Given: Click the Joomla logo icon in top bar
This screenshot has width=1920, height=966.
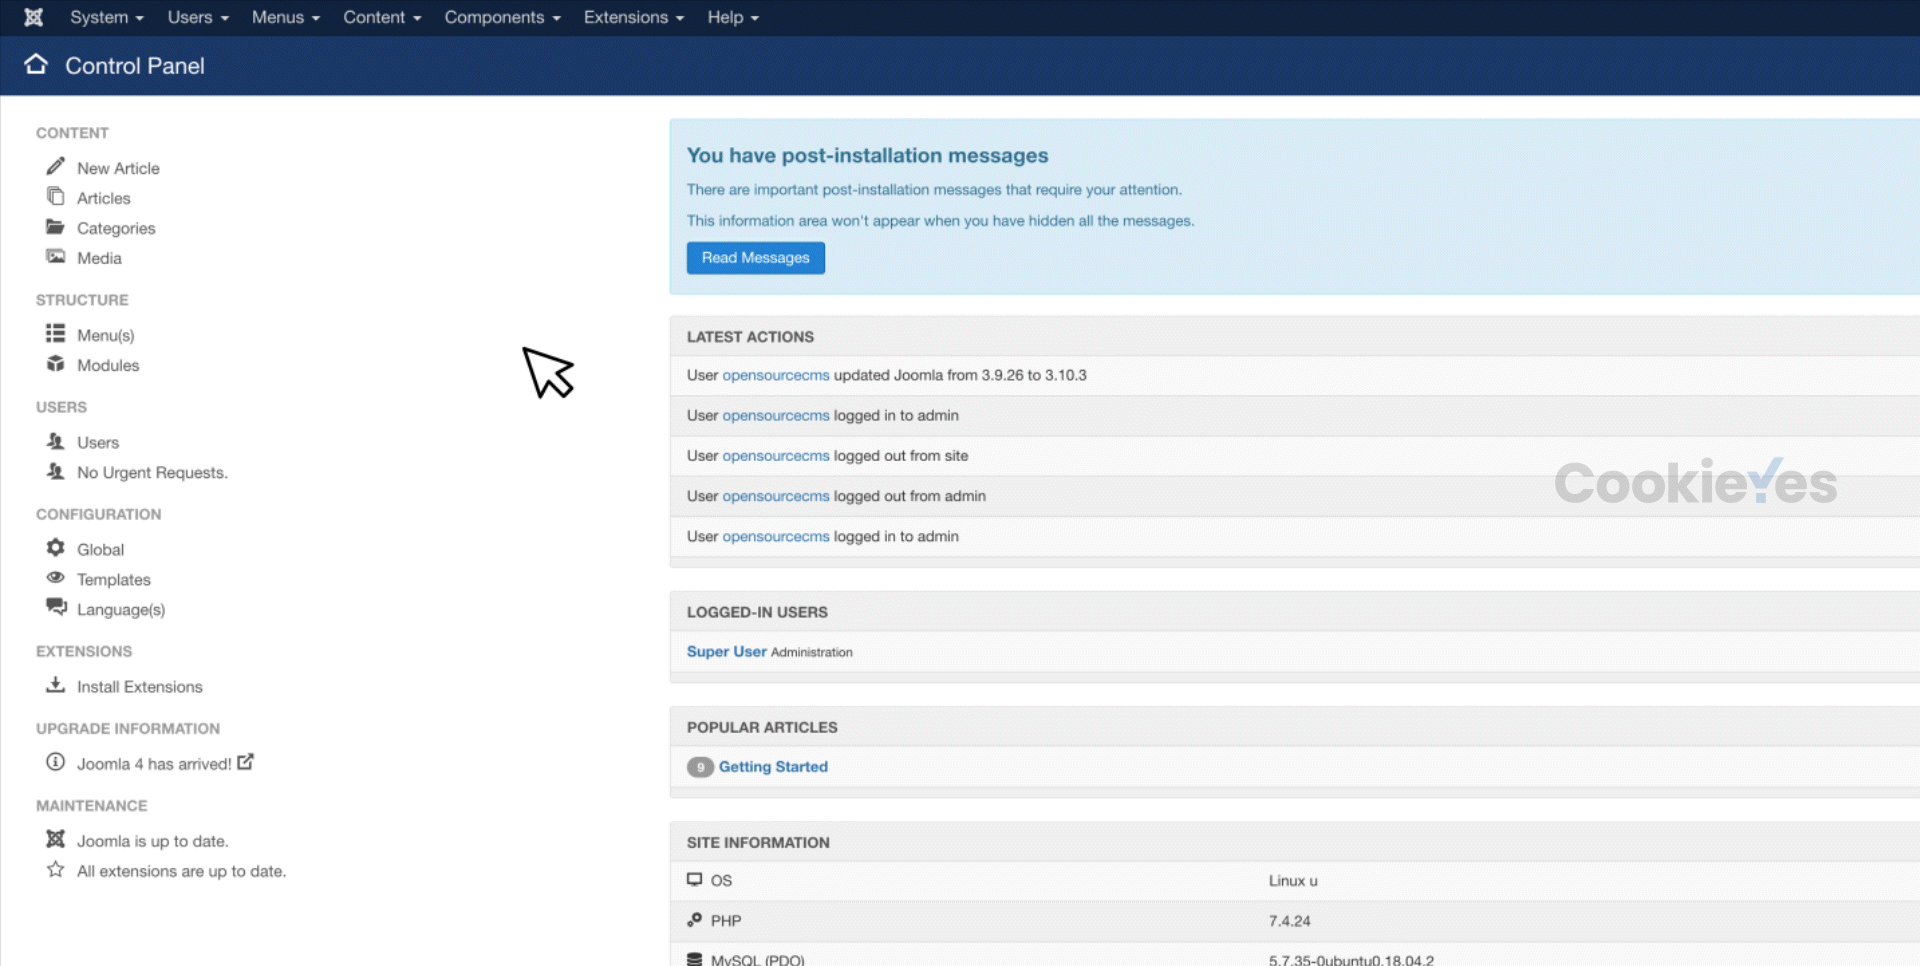Looking at the screenshot, I should [x=33, y=17].
